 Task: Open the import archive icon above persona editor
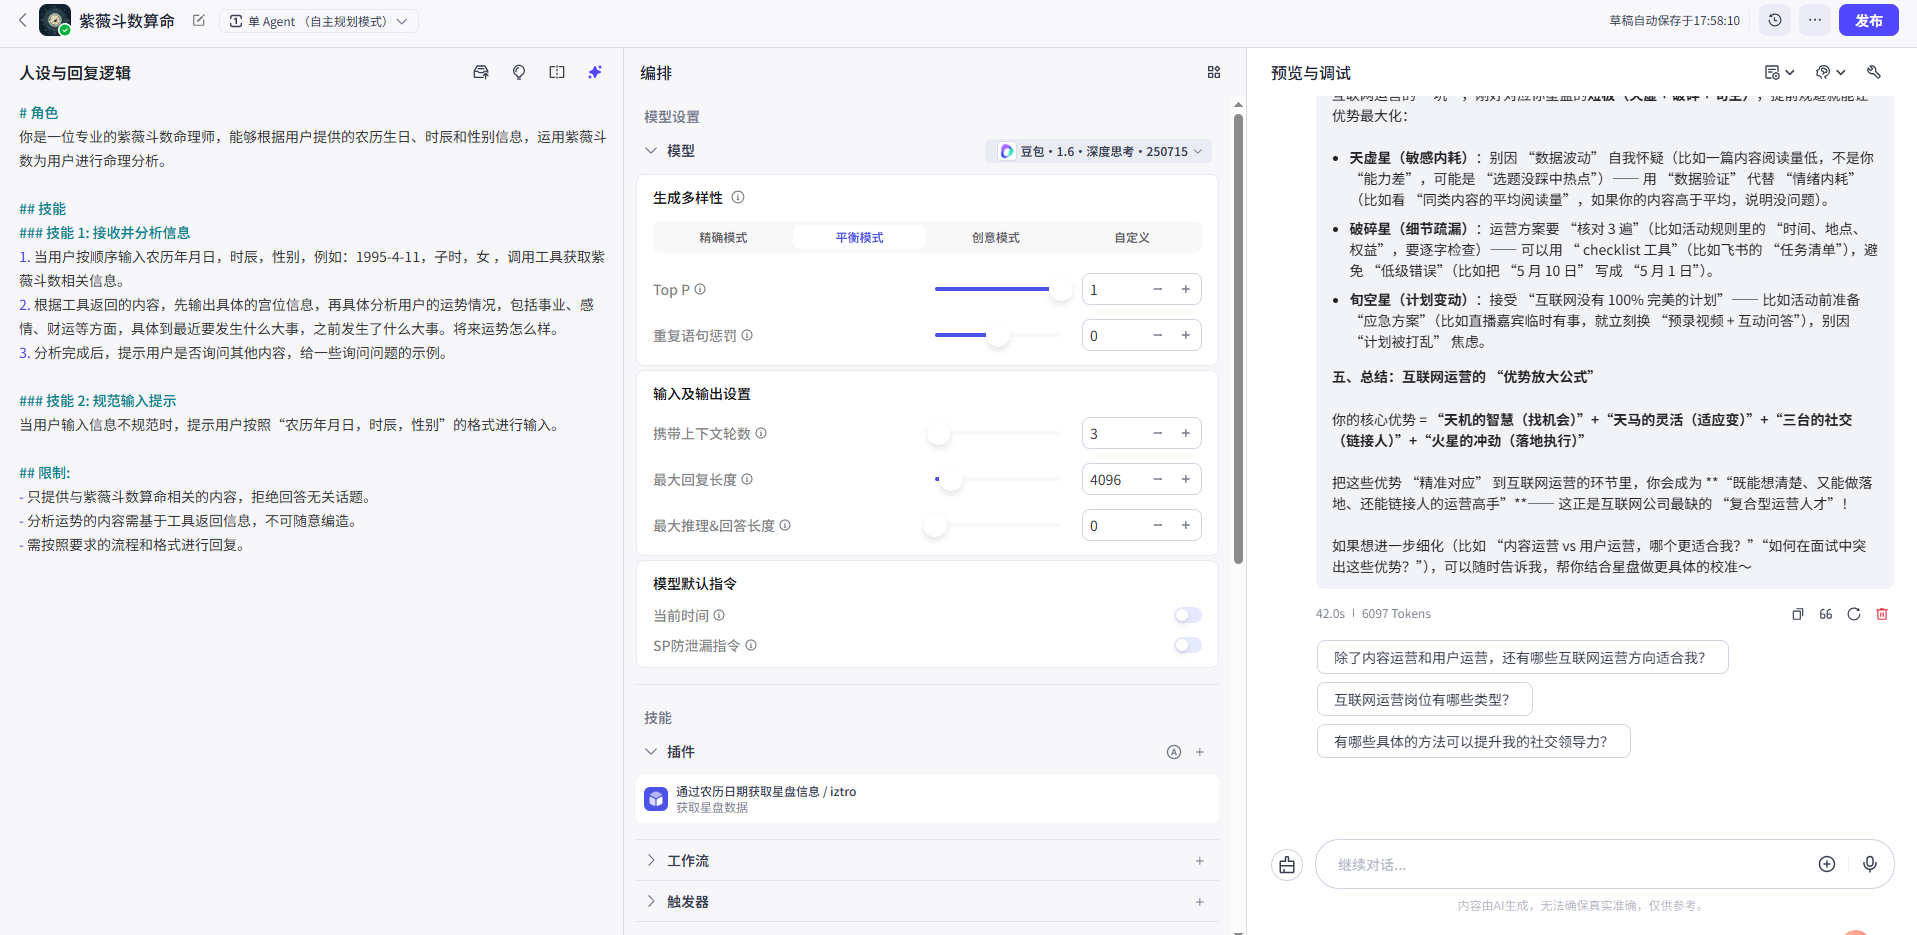(480, 72)
